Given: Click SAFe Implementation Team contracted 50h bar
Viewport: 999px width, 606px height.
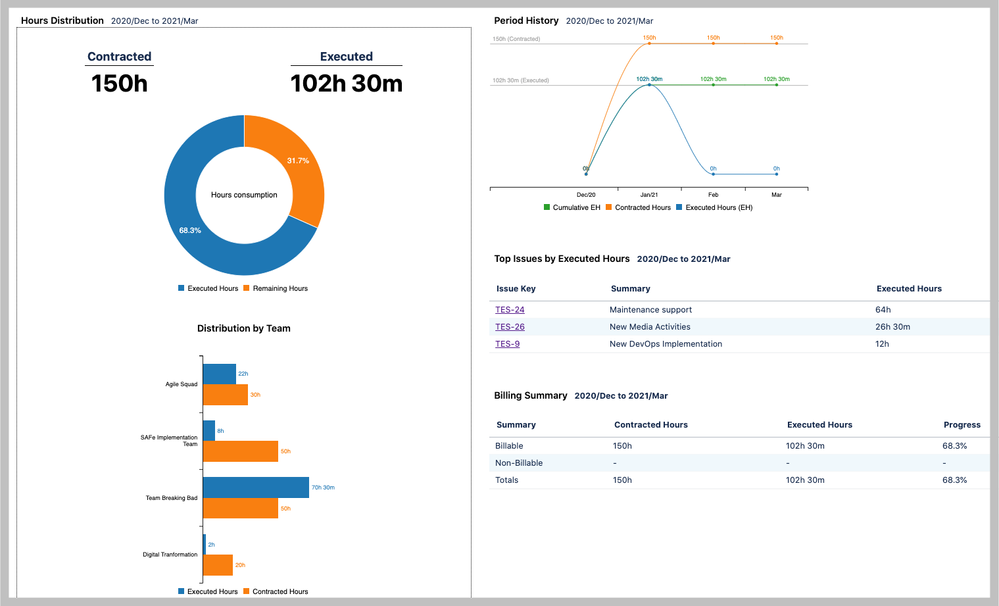Looking at the screenshot, I should coord(241,451).
